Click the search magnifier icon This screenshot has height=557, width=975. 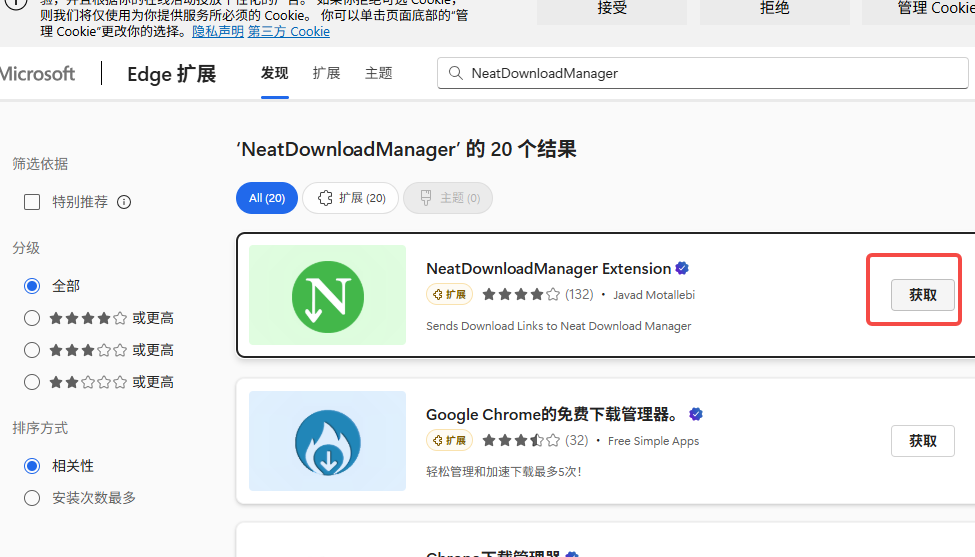pos(455,73)
